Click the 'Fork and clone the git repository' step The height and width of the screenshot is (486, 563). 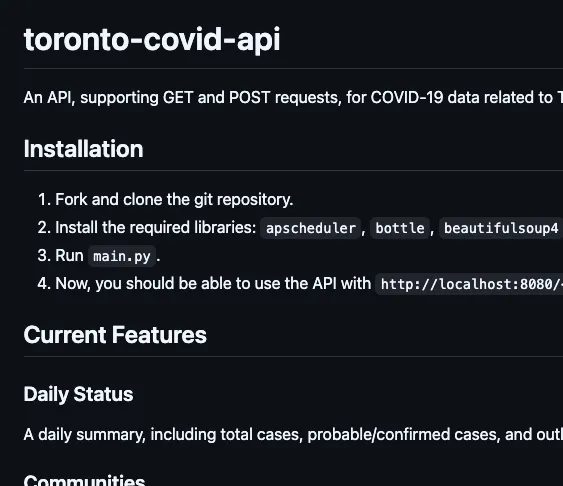click(x=174, y=200)
